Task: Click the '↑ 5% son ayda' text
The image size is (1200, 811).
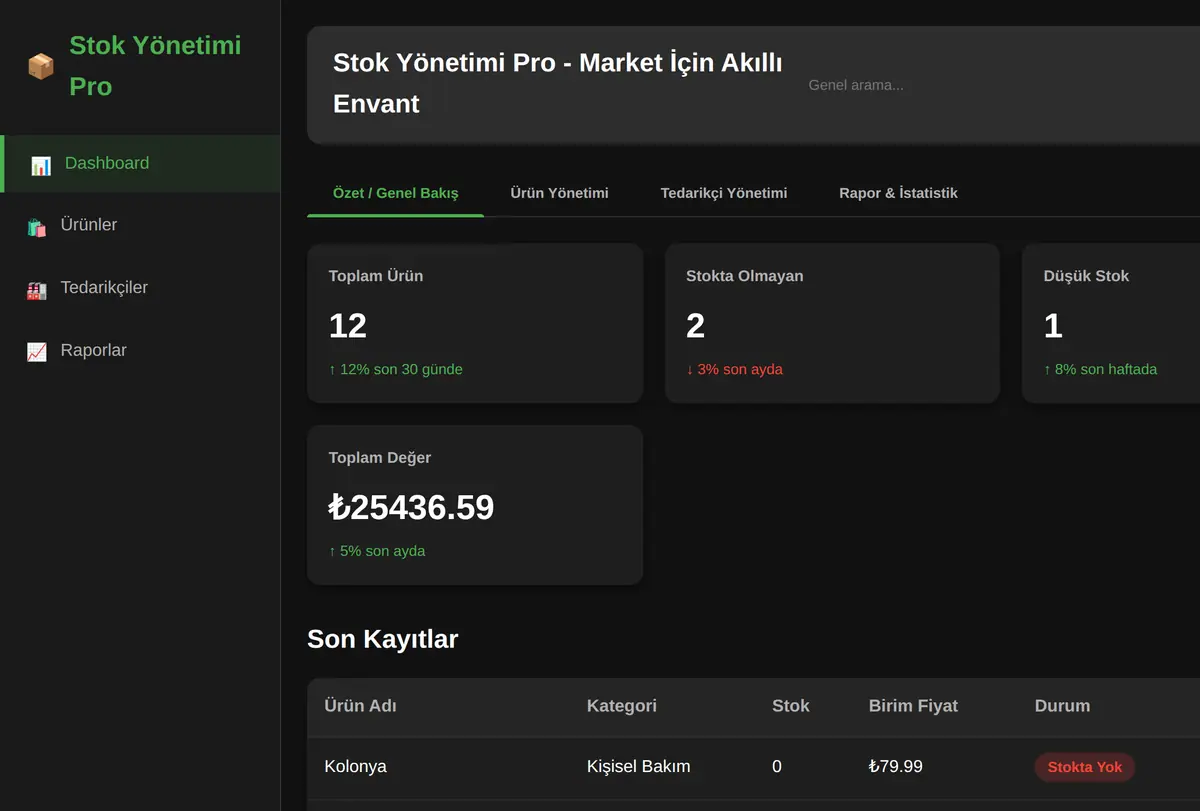Action: coord(377,551)
